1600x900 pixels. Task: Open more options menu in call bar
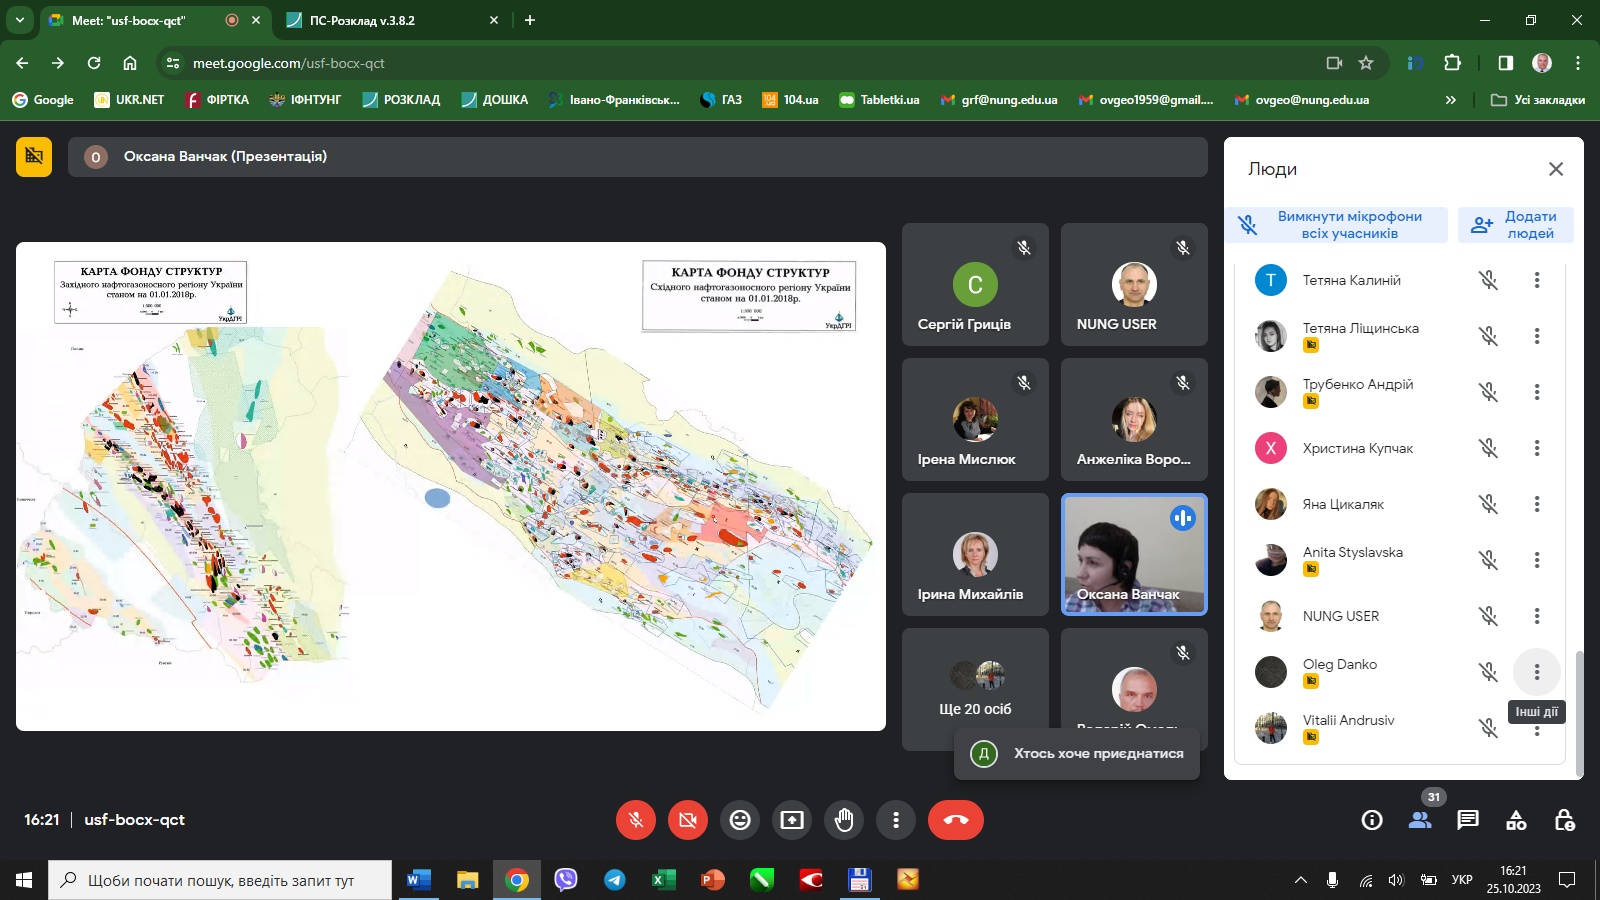[896, 820]
